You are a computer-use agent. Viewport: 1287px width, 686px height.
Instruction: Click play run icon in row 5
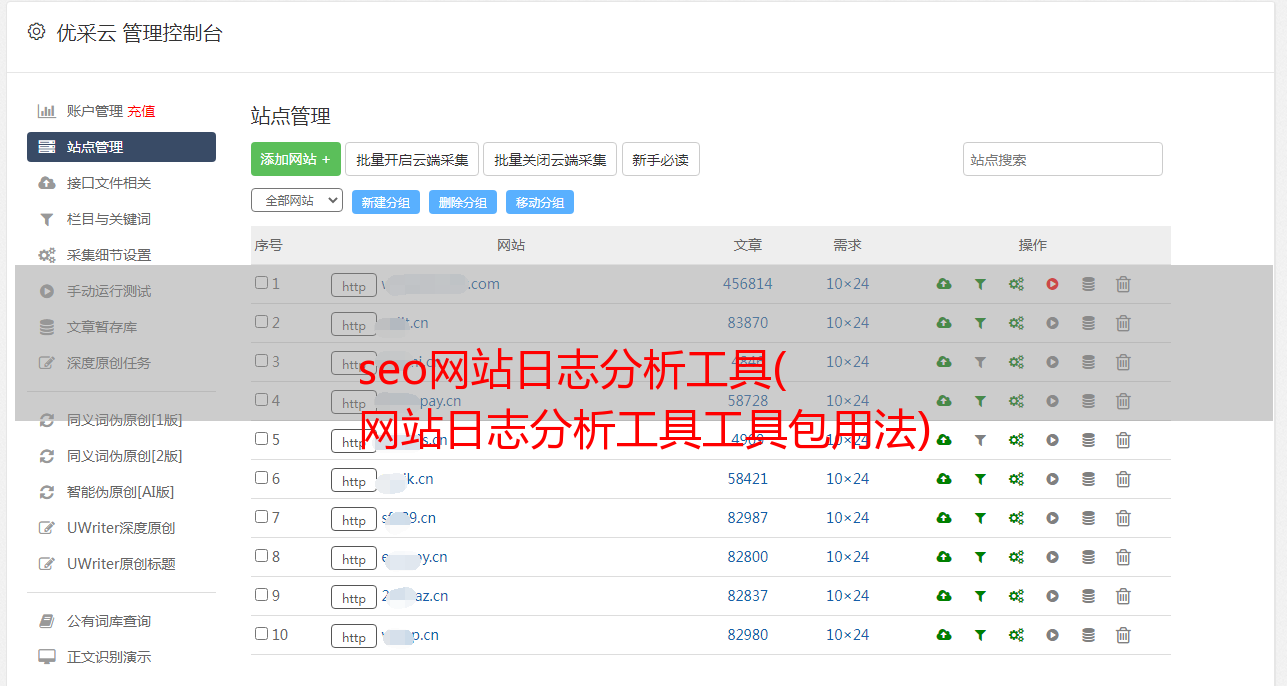(1052, 440)
